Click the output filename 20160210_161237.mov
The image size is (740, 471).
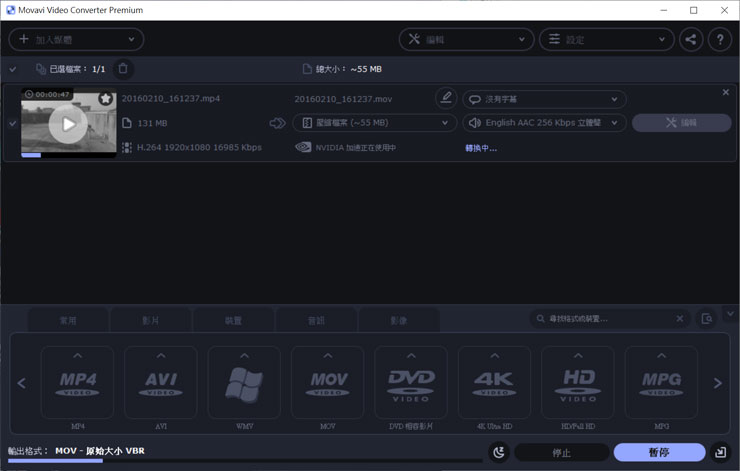pyautogui.click(x=343, y=99)
